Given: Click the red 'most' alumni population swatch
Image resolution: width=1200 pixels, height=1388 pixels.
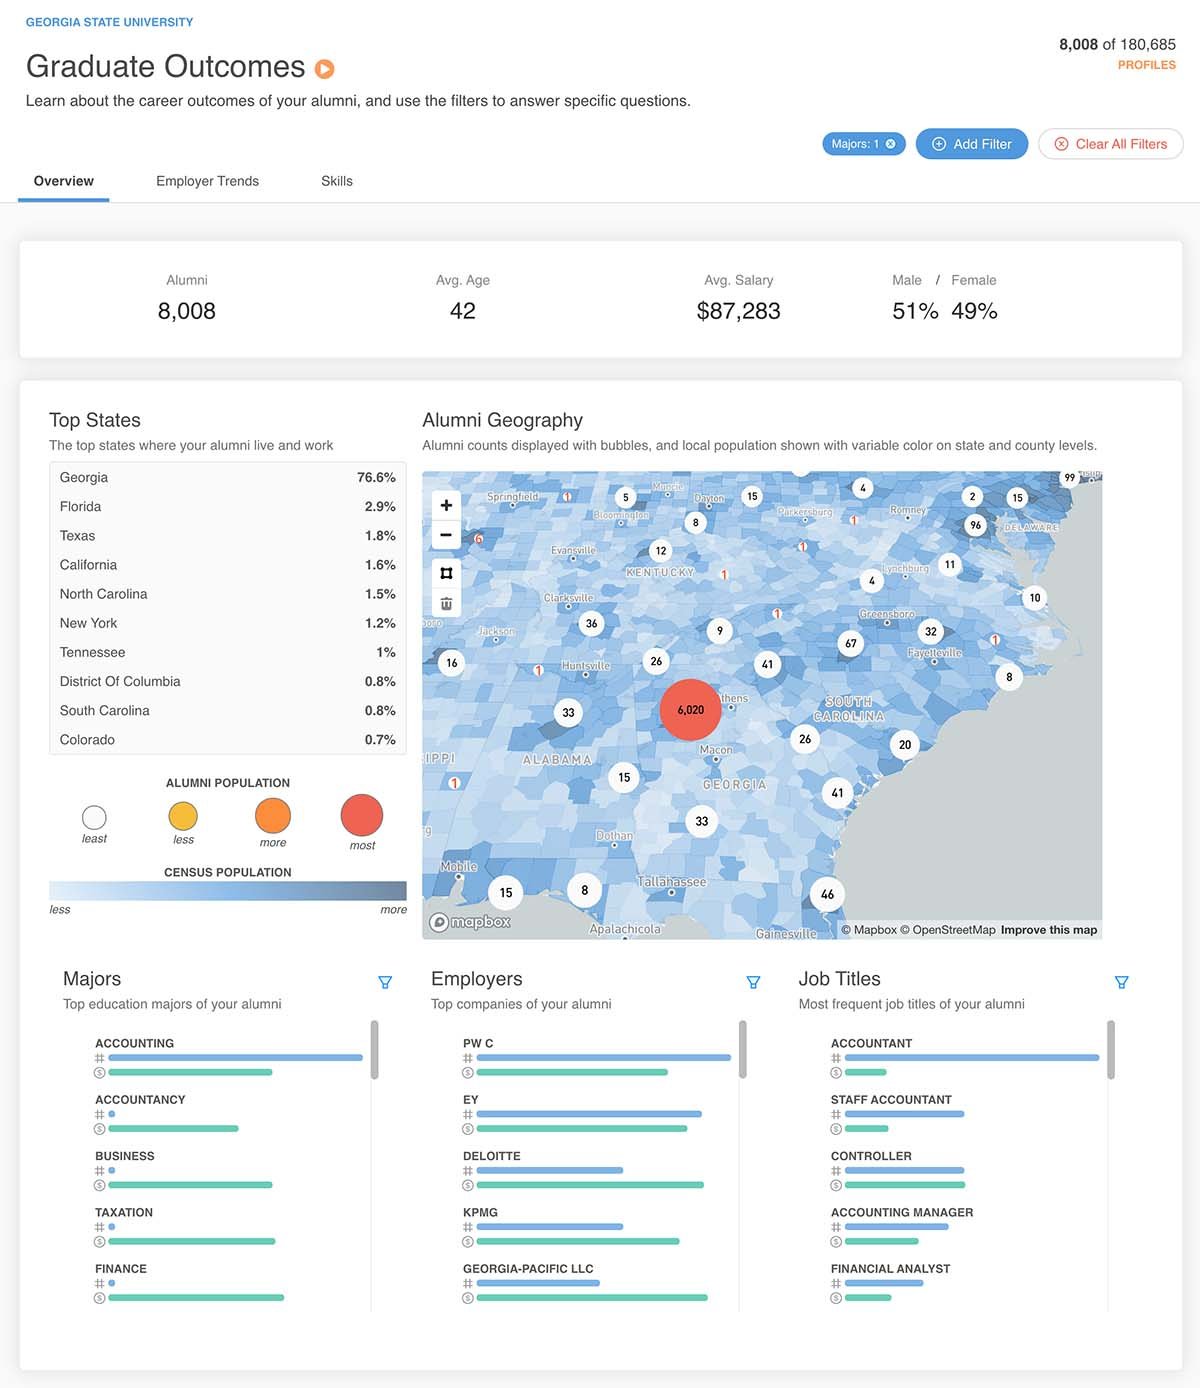Looking at the screenshot, I should click(x=362, y=815).
